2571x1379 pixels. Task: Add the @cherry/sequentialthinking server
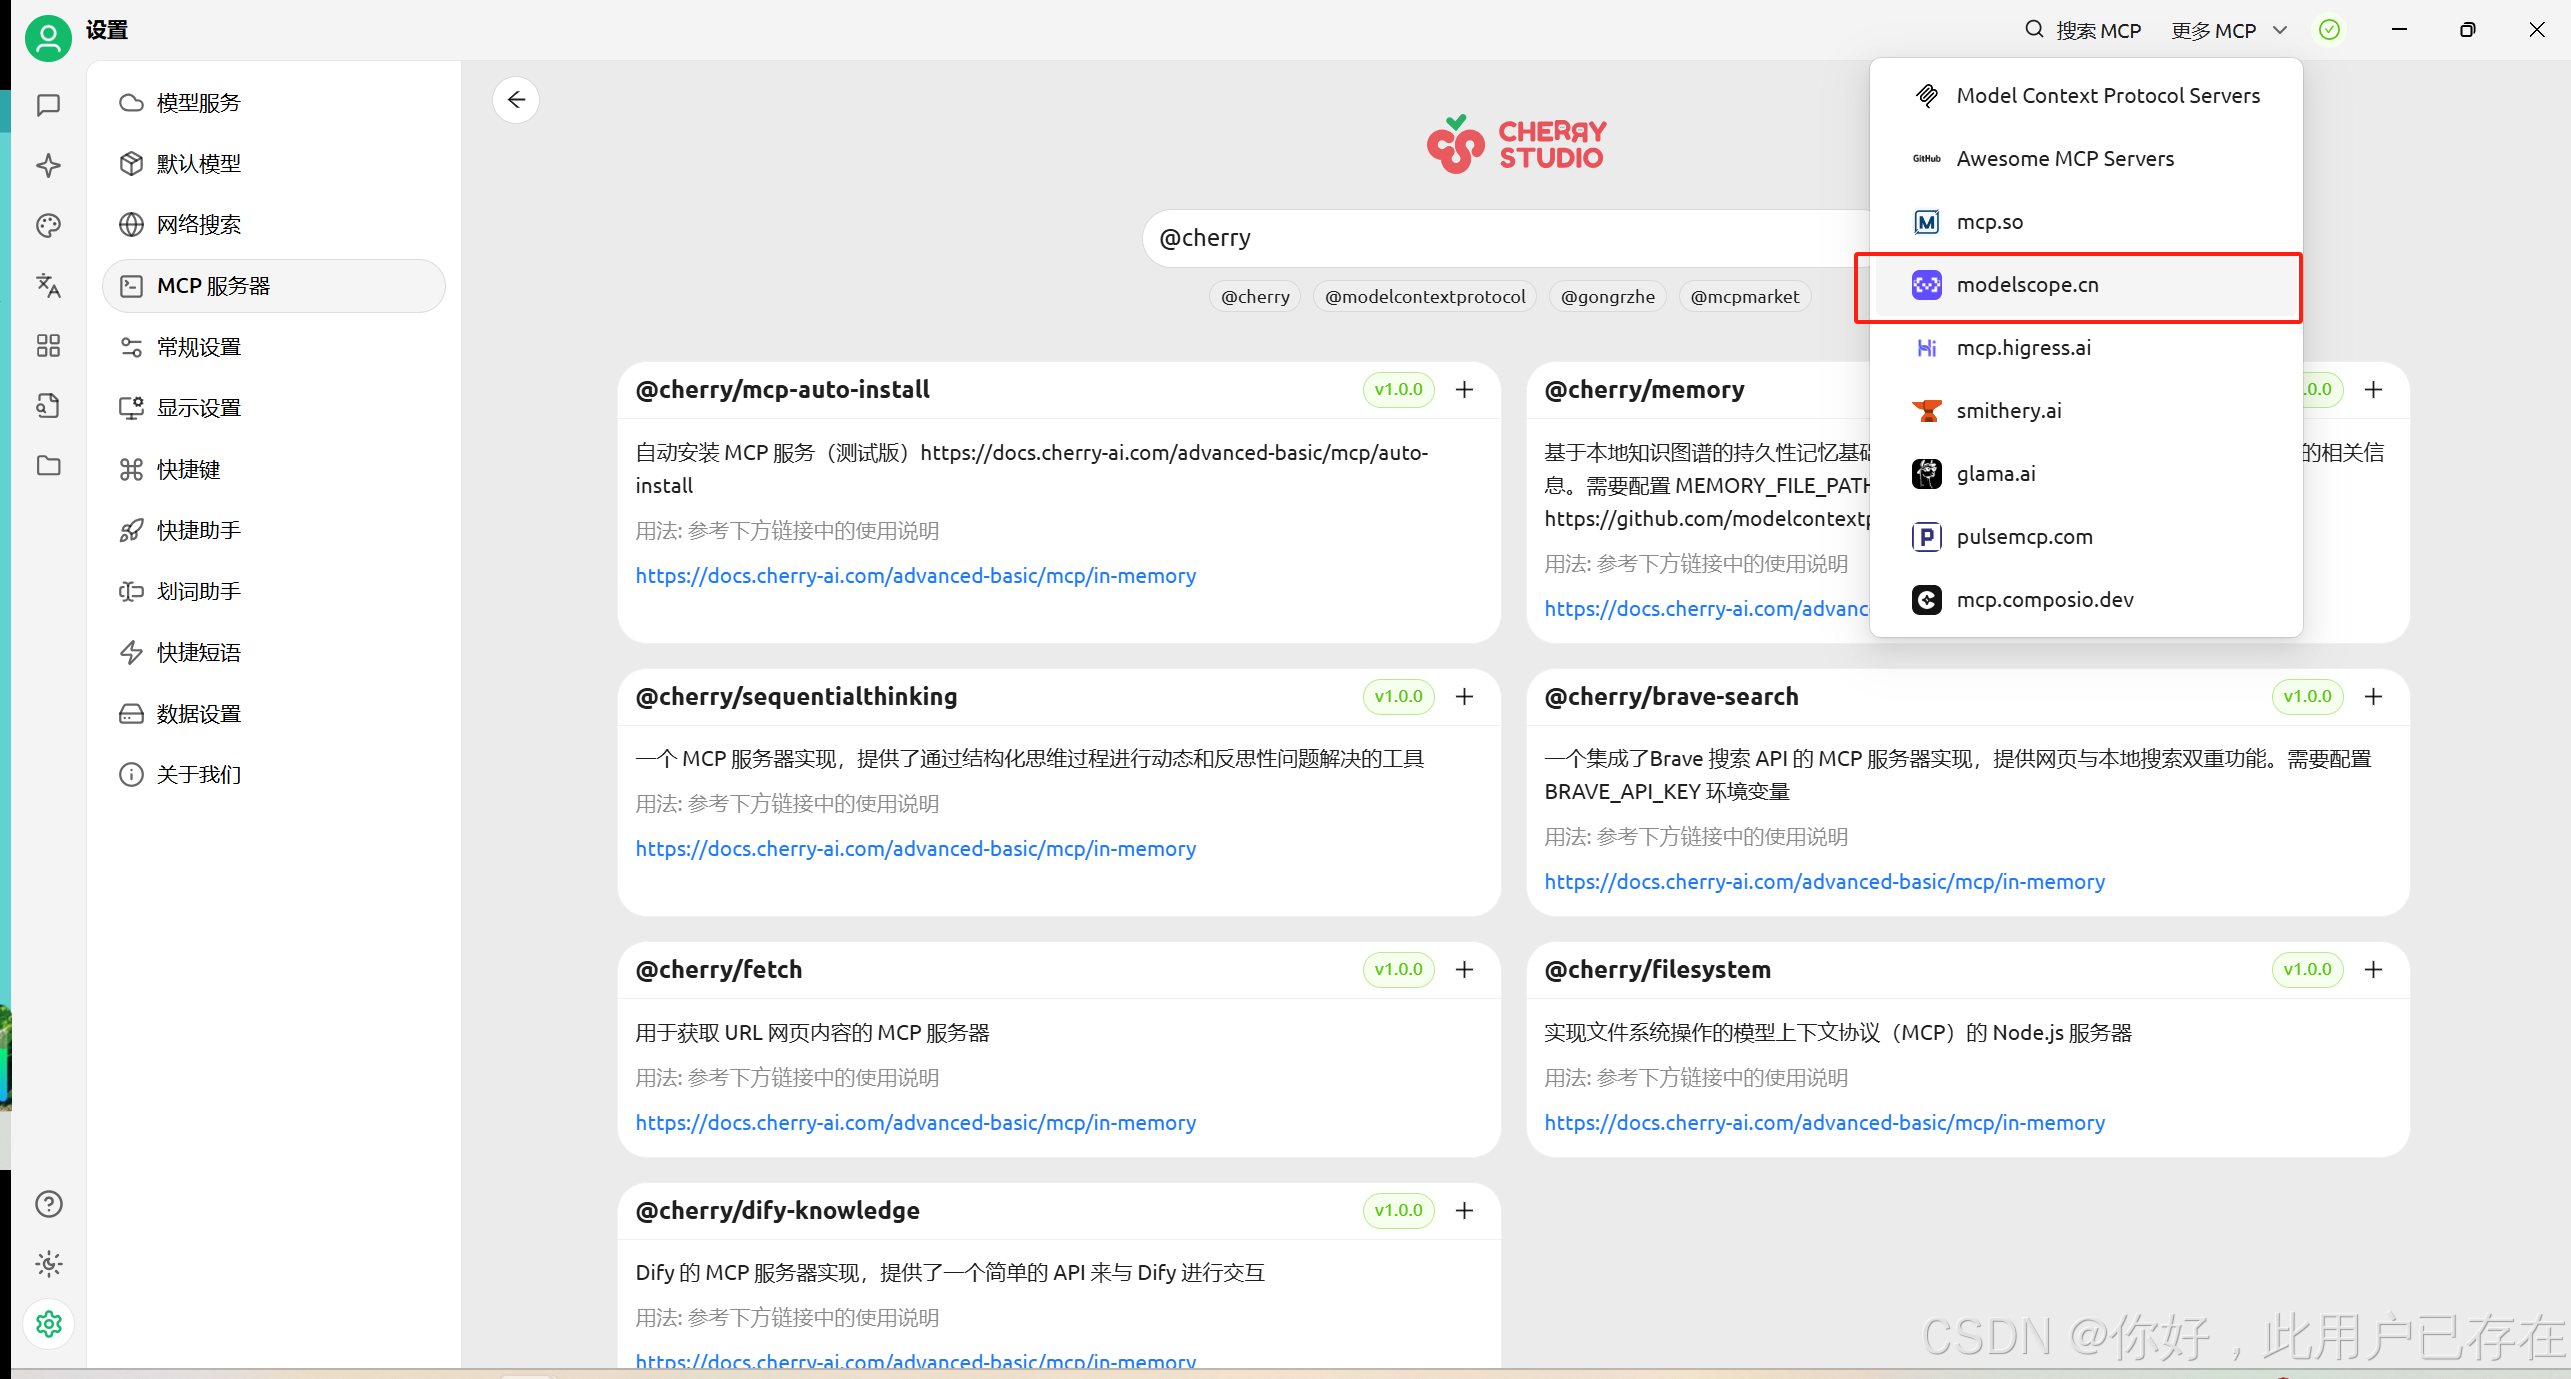click(x=1464, y=696)
